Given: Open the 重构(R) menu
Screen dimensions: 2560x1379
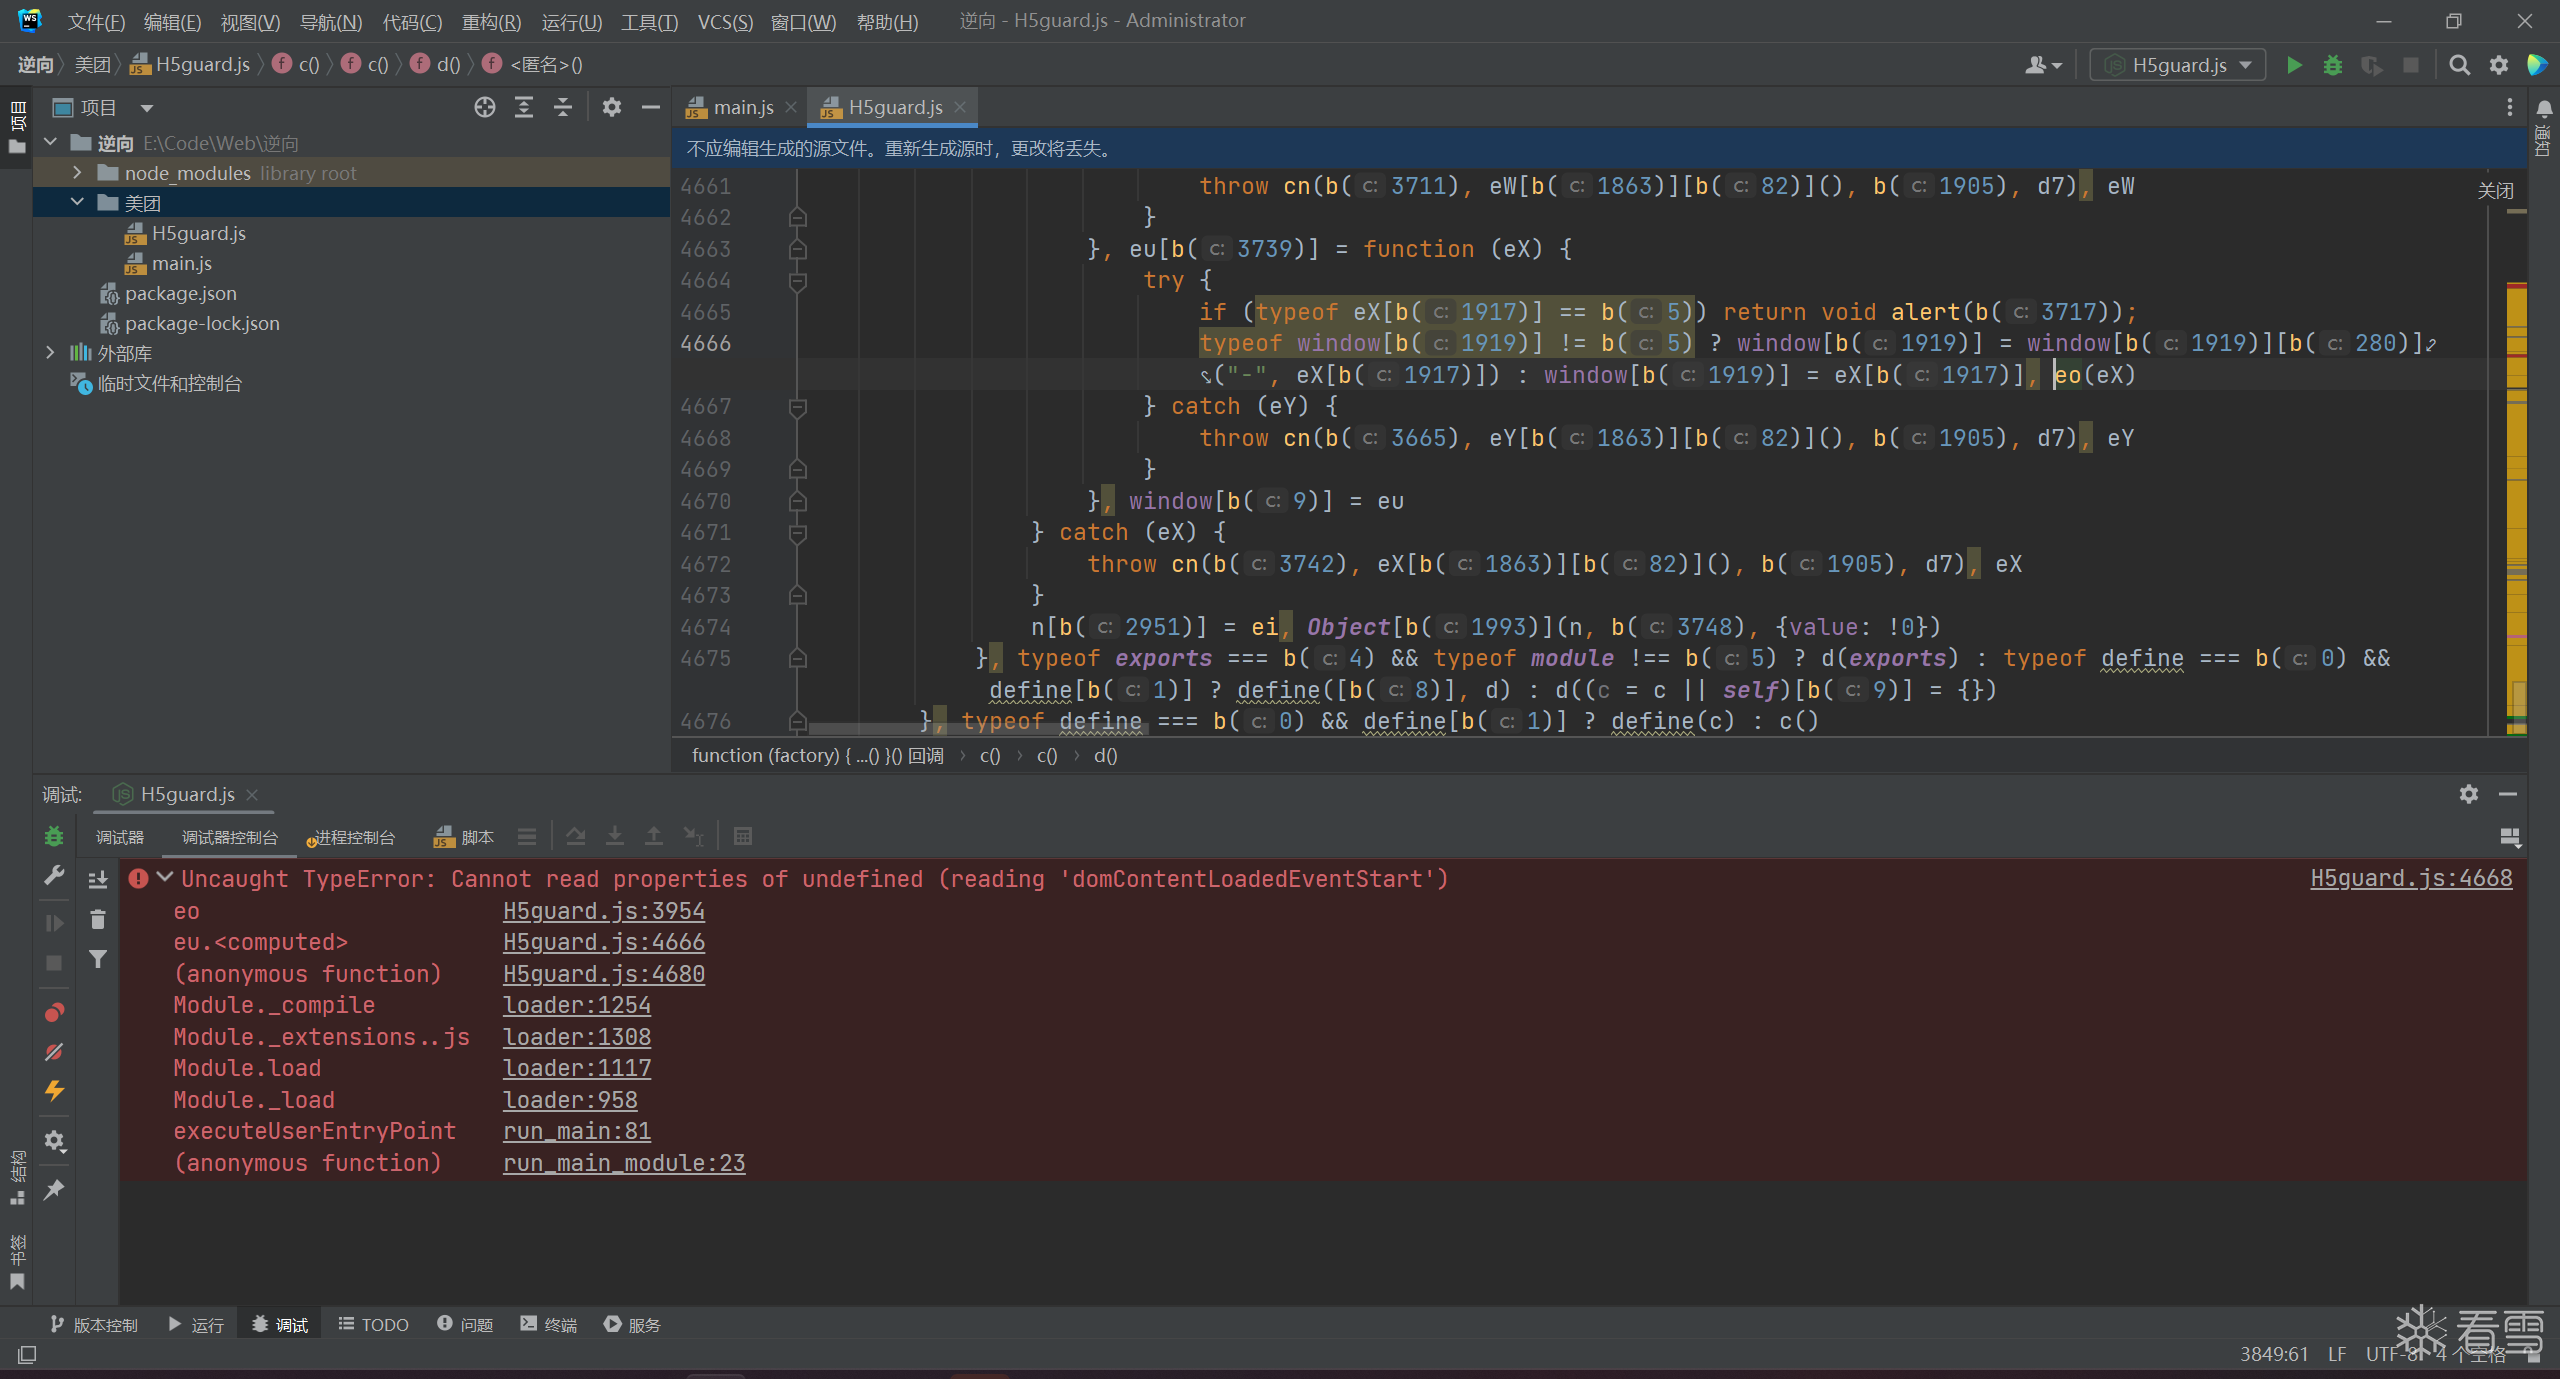Looking at the screenshot, I should [491, 21].
